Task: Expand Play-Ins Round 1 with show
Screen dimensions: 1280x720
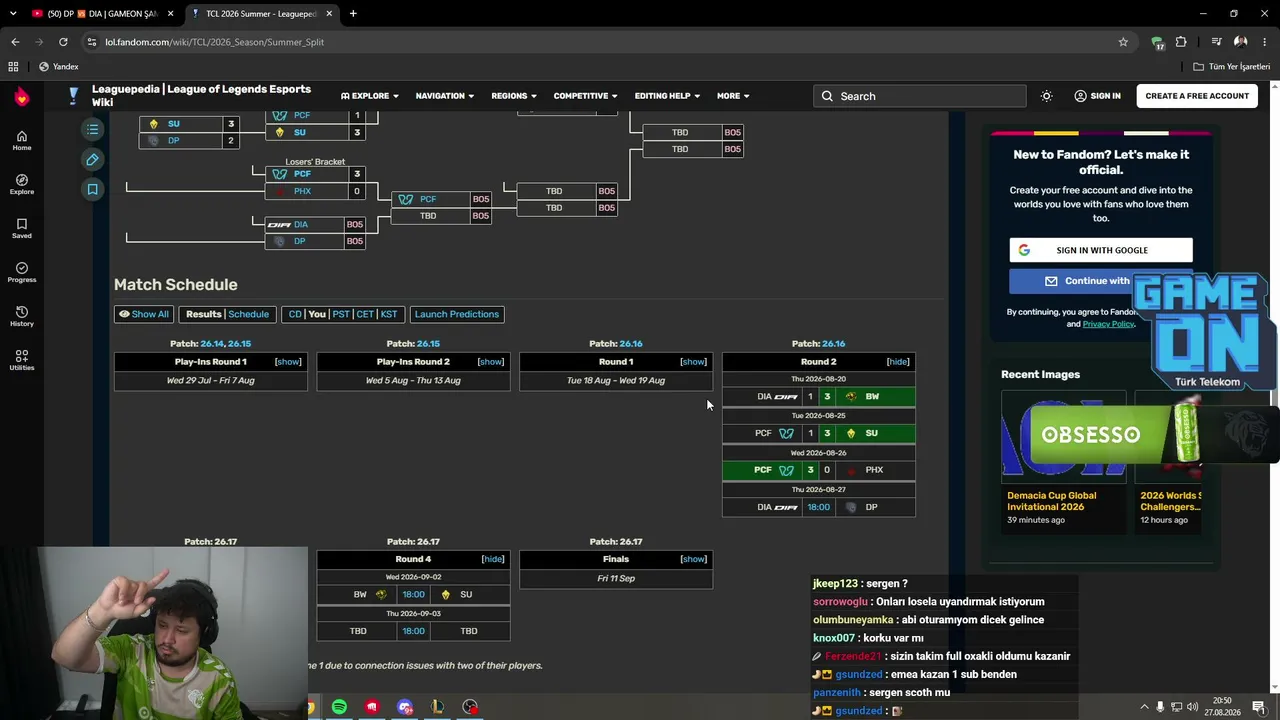Action: (x=288, y=362)
